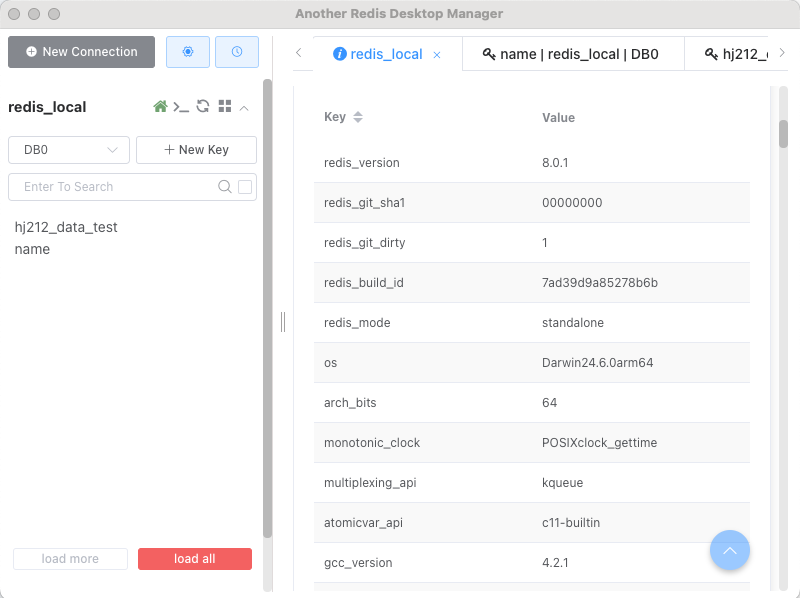Click the redis_git_sha1 row key

click(364, 203)
